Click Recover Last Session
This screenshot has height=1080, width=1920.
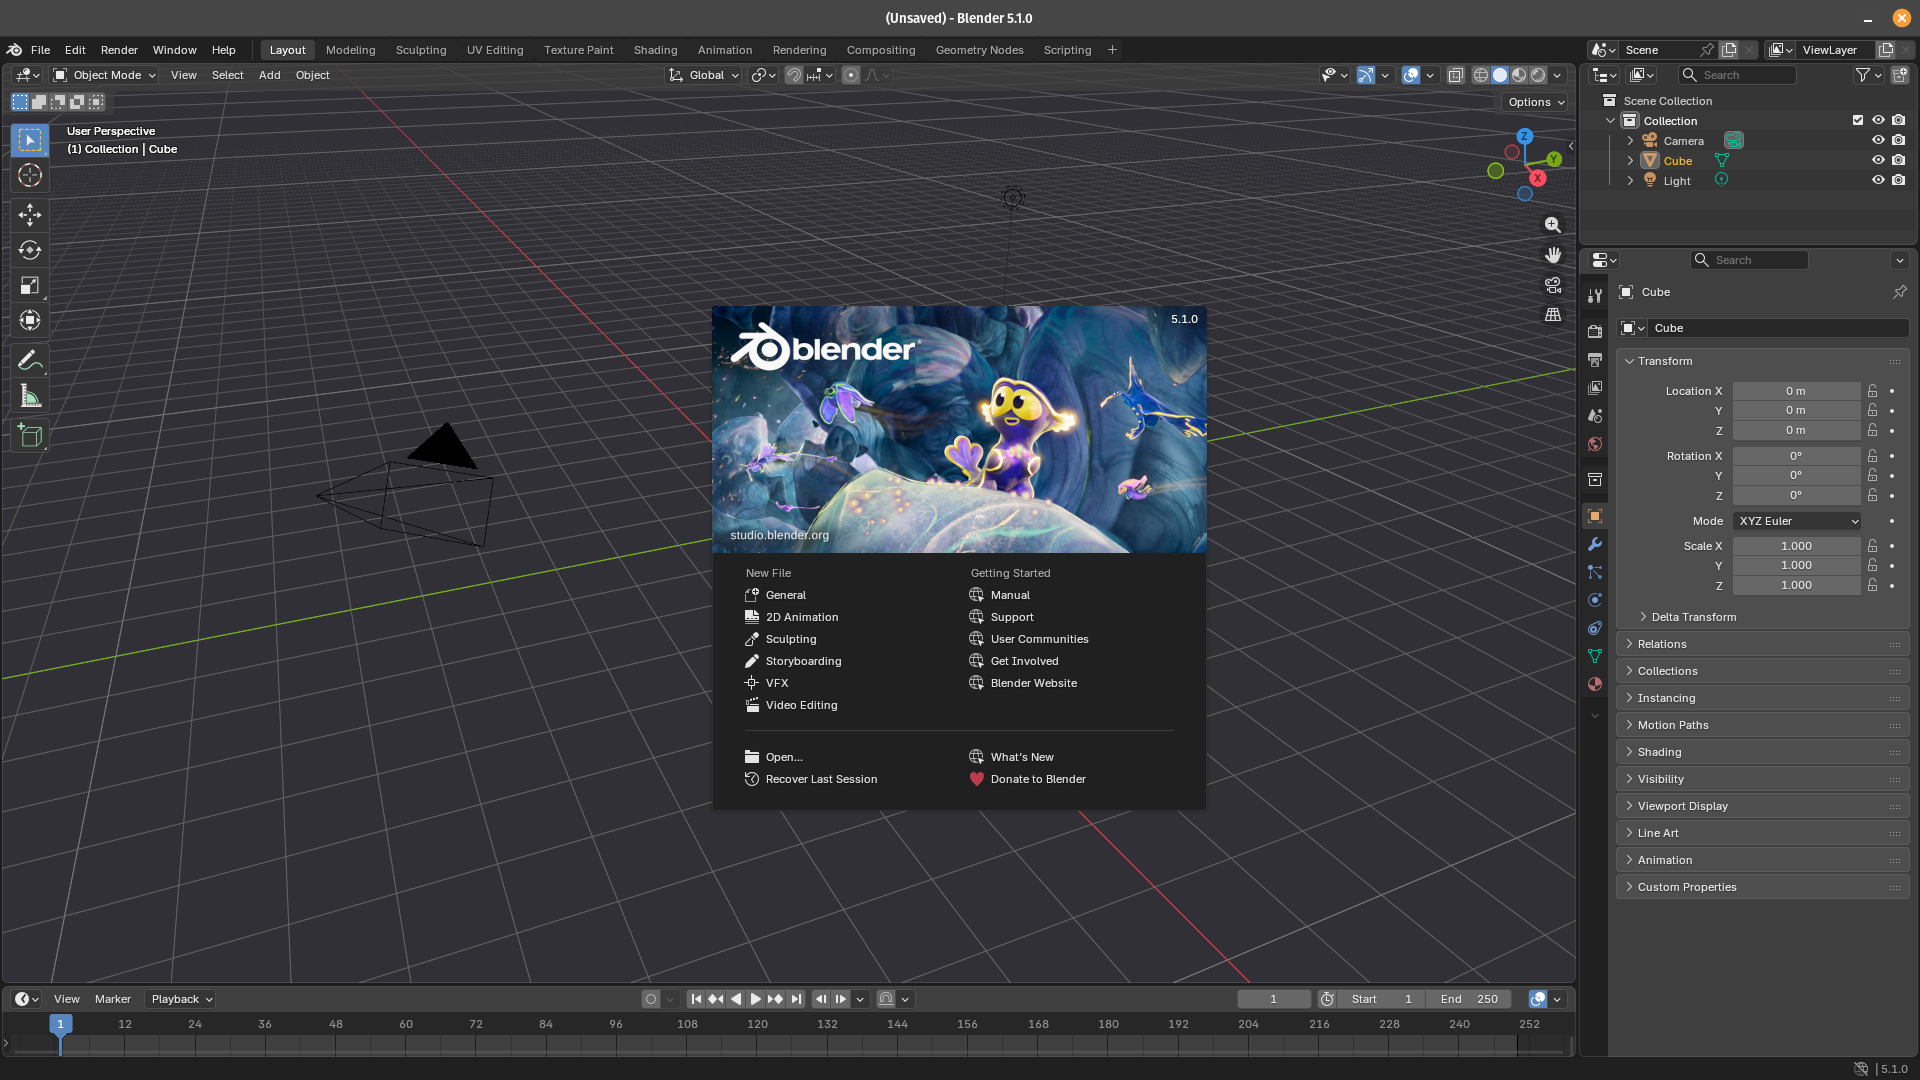pos(821,779)
